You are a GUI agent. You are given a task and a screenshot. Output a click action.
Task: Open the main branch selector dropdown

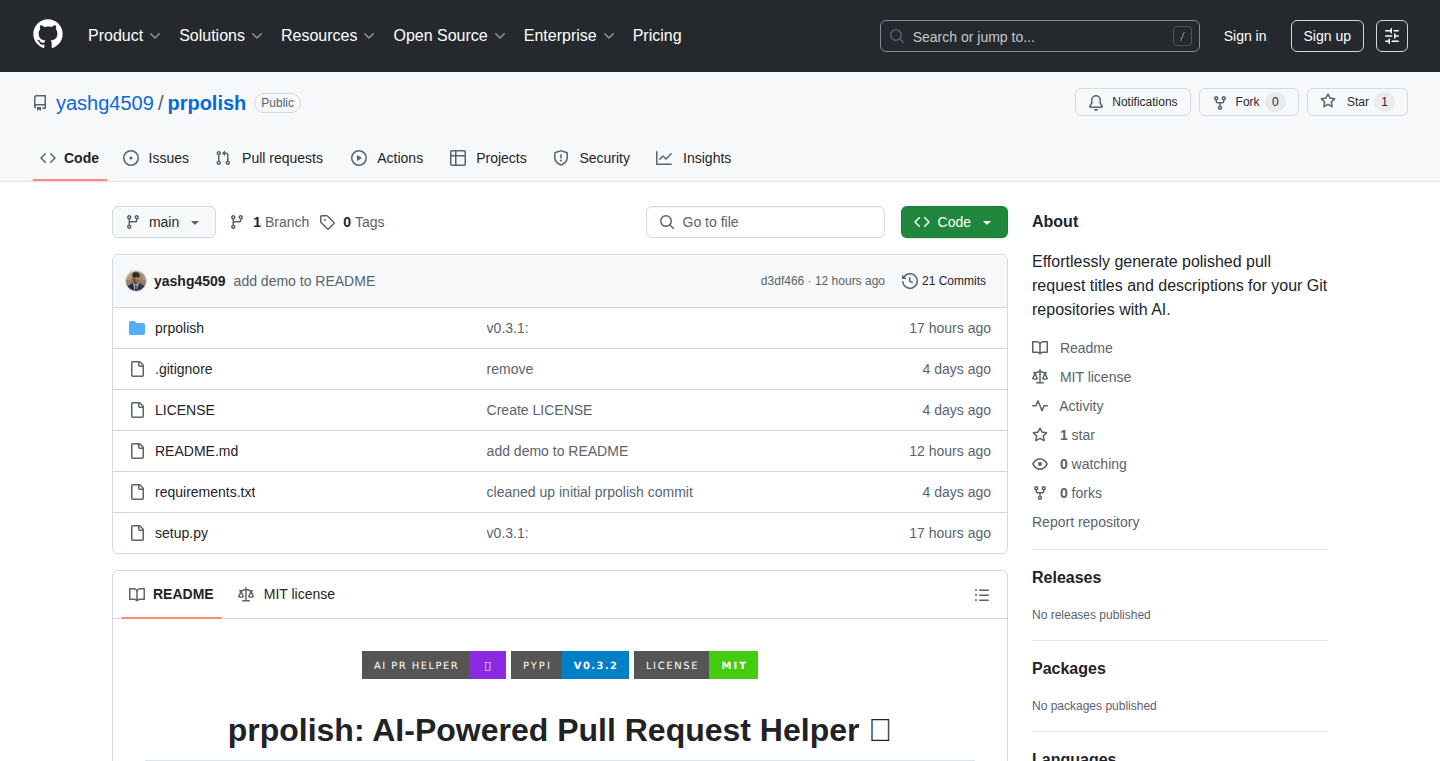tap(164, 222)
